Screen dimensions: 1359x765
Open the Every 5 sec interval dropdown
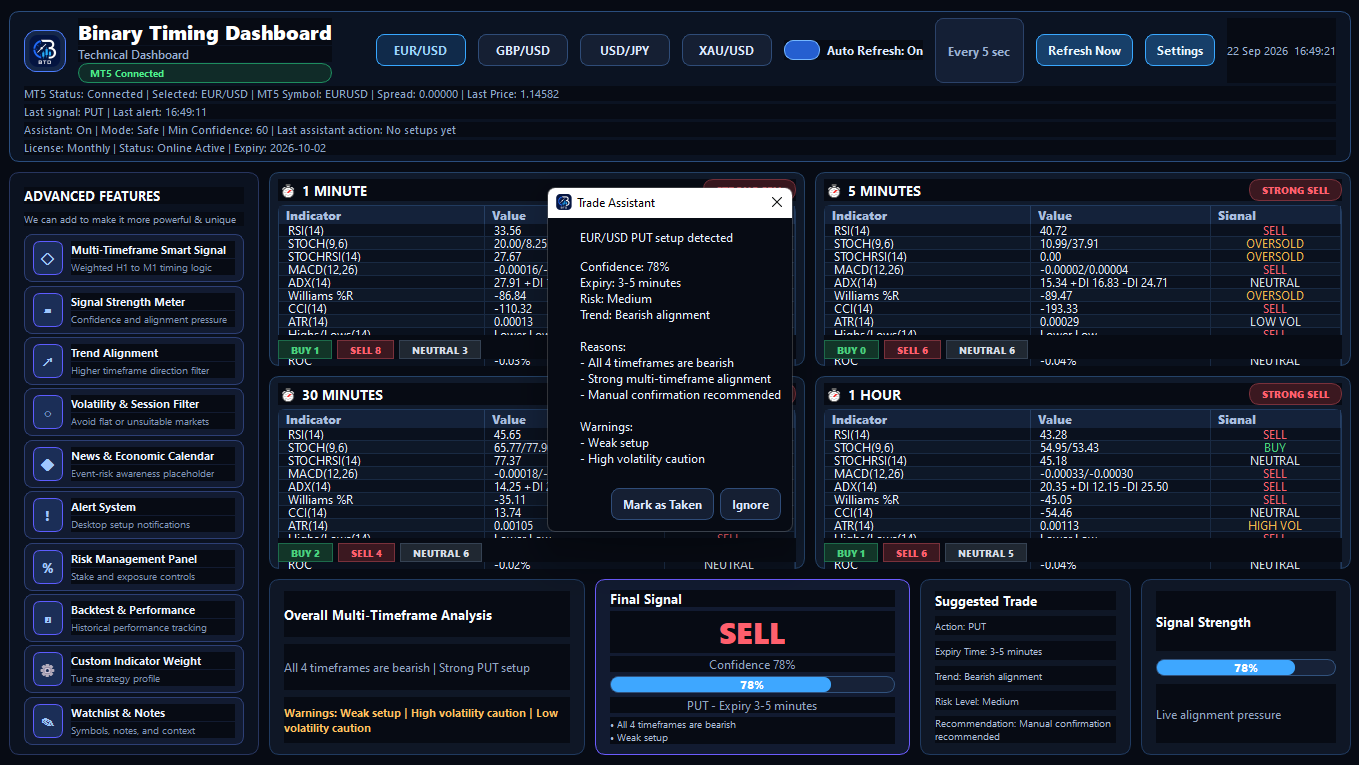tap(979, 51)
